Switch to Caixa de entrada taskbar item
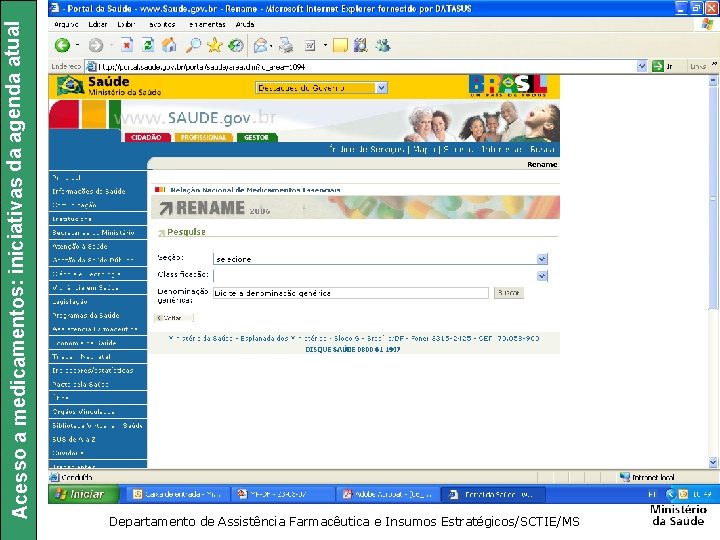Image resolution: width=720 pixels, height=540 pixels. [177, 494]
